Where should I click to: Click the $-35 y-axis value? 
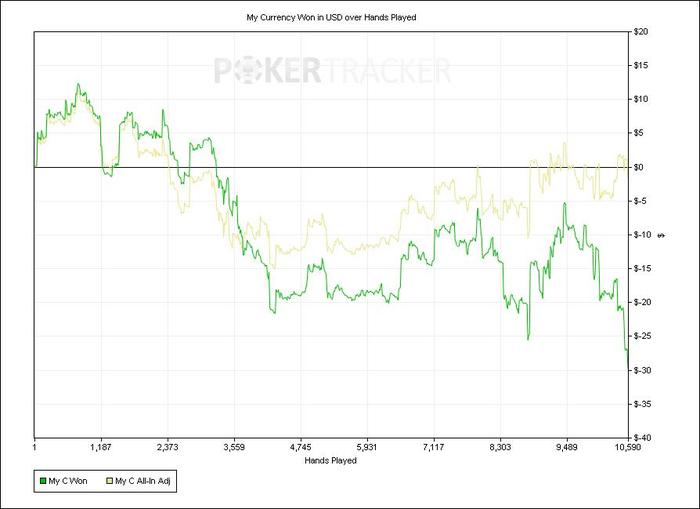click(642, 404)
